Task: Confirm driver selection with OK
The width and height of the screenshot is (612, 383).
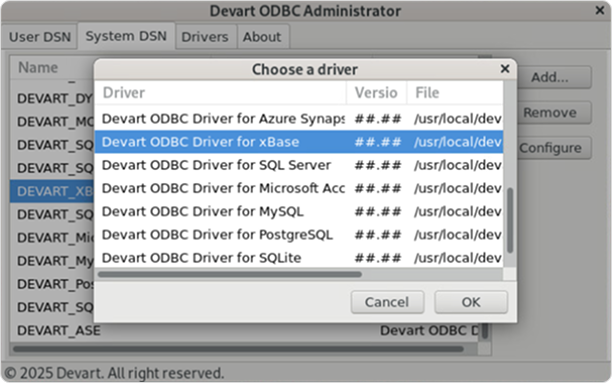Action: [471, 302]
